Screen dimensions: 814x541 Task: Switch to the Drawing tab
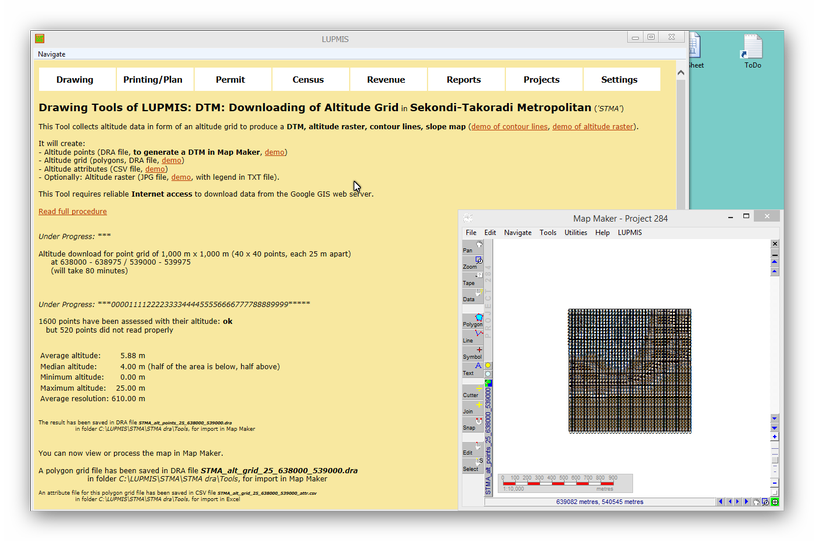(77, 79)
